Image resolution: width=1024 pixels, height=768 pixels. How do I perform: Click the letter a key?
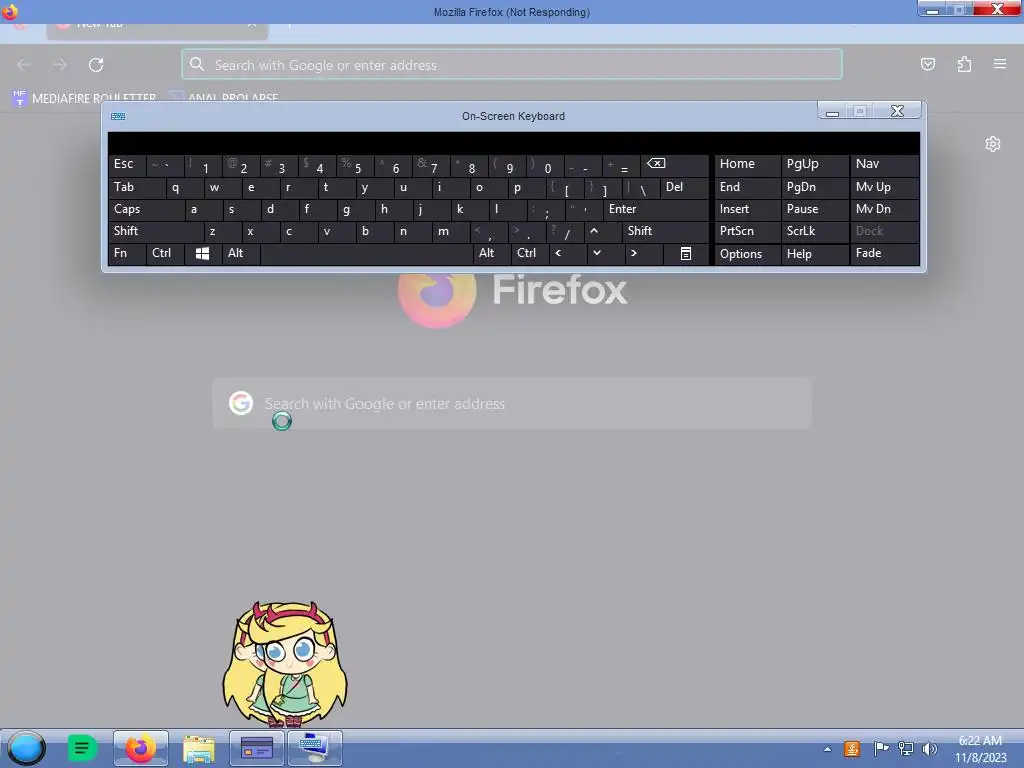(x=202, y=210)
